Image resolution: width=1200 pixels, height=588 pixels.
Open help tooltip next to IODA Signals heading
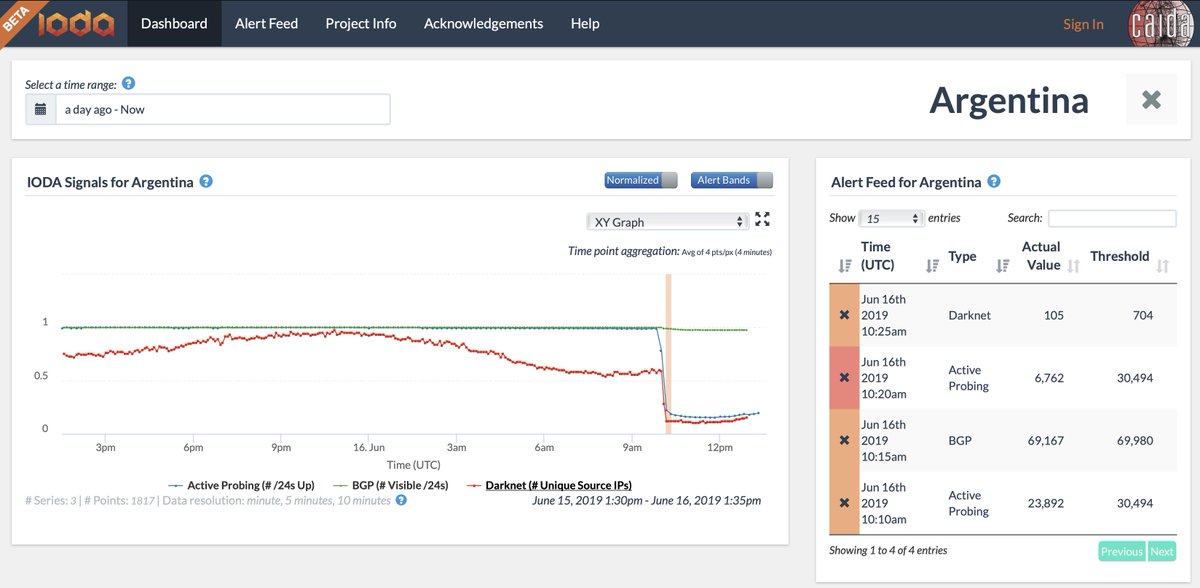point(205,182)
